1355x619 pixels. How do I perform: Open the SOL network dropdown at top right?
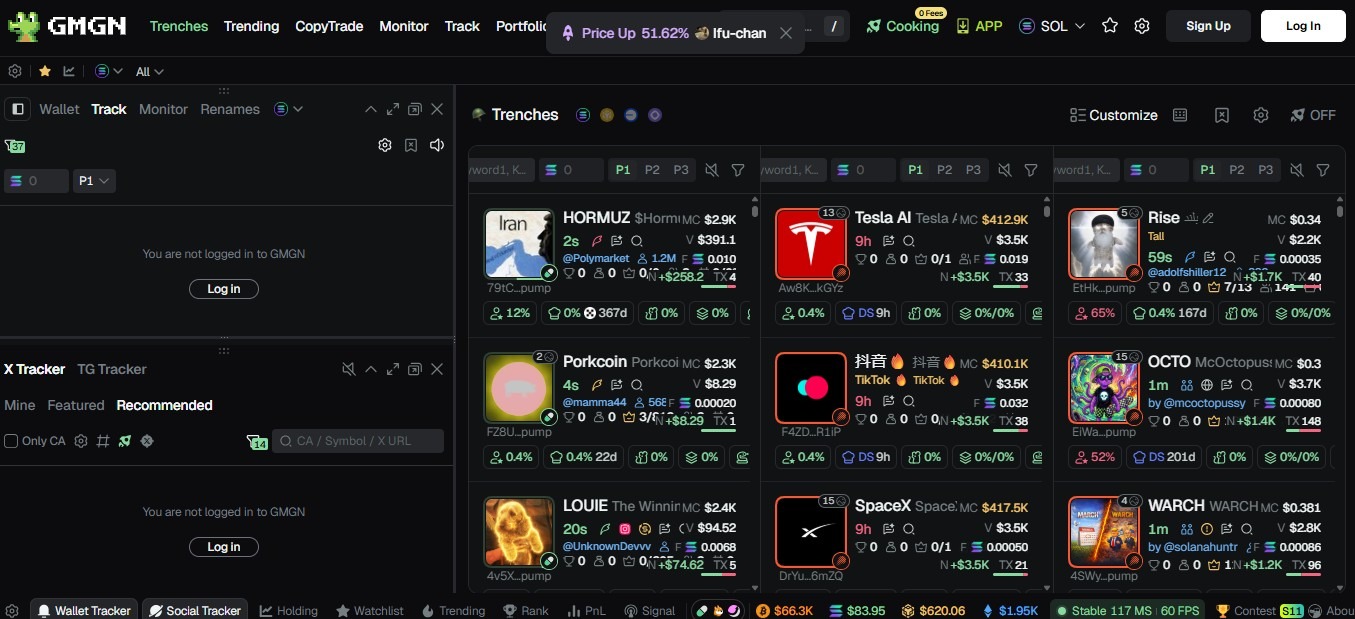(1052, 26)
